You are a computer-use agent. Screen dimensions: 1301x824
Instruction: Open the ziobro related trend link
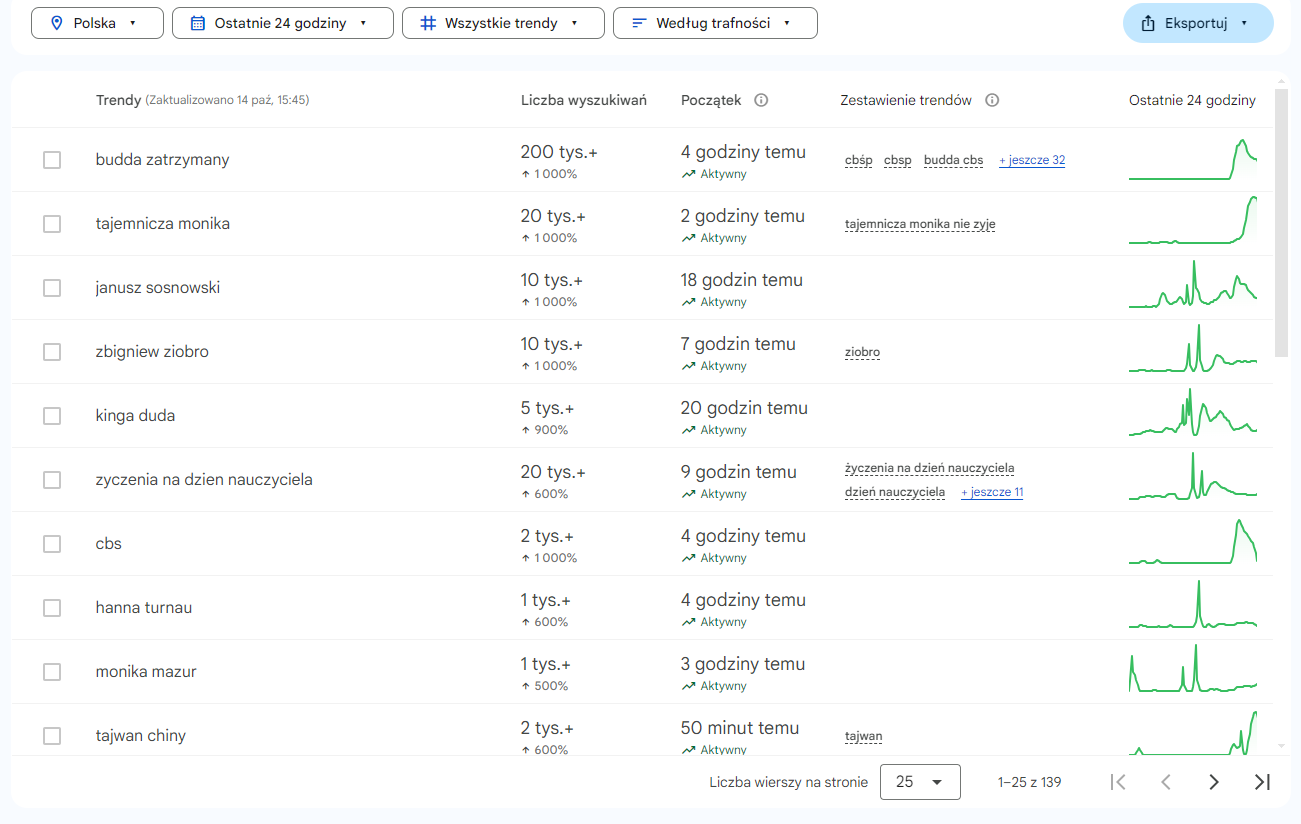862,352
